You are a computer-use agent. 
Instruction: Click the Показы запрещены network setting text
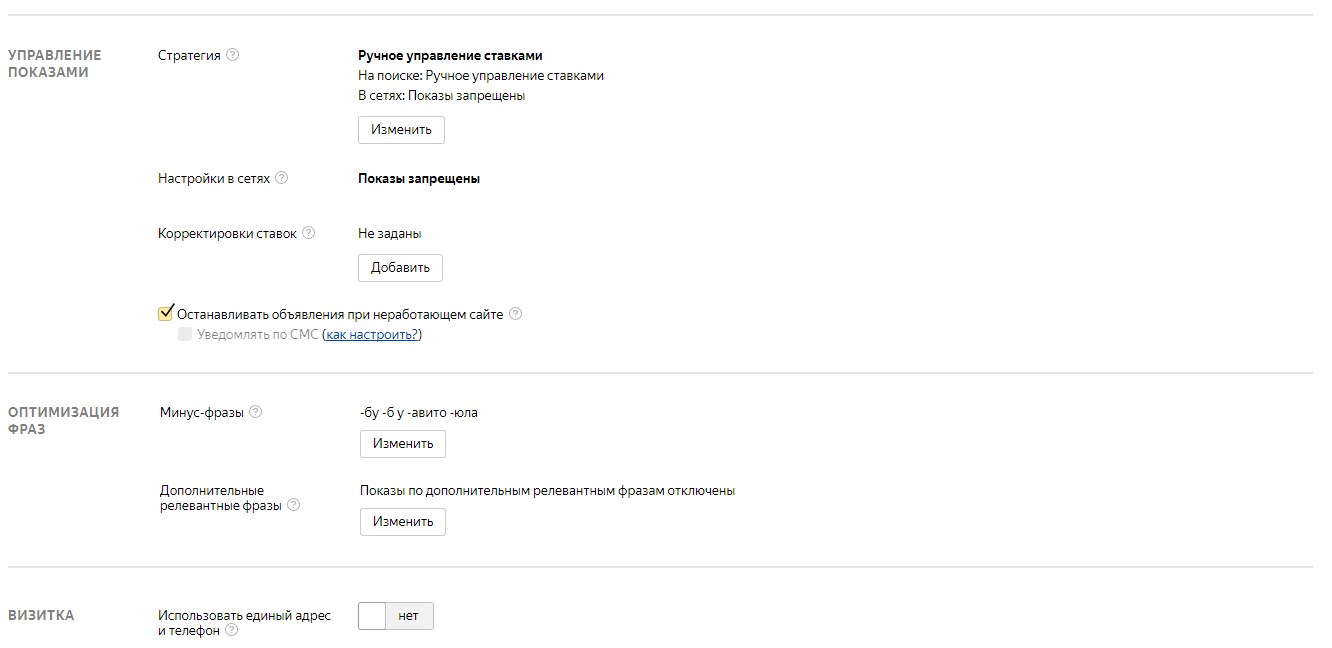click(x=419, y=178)
